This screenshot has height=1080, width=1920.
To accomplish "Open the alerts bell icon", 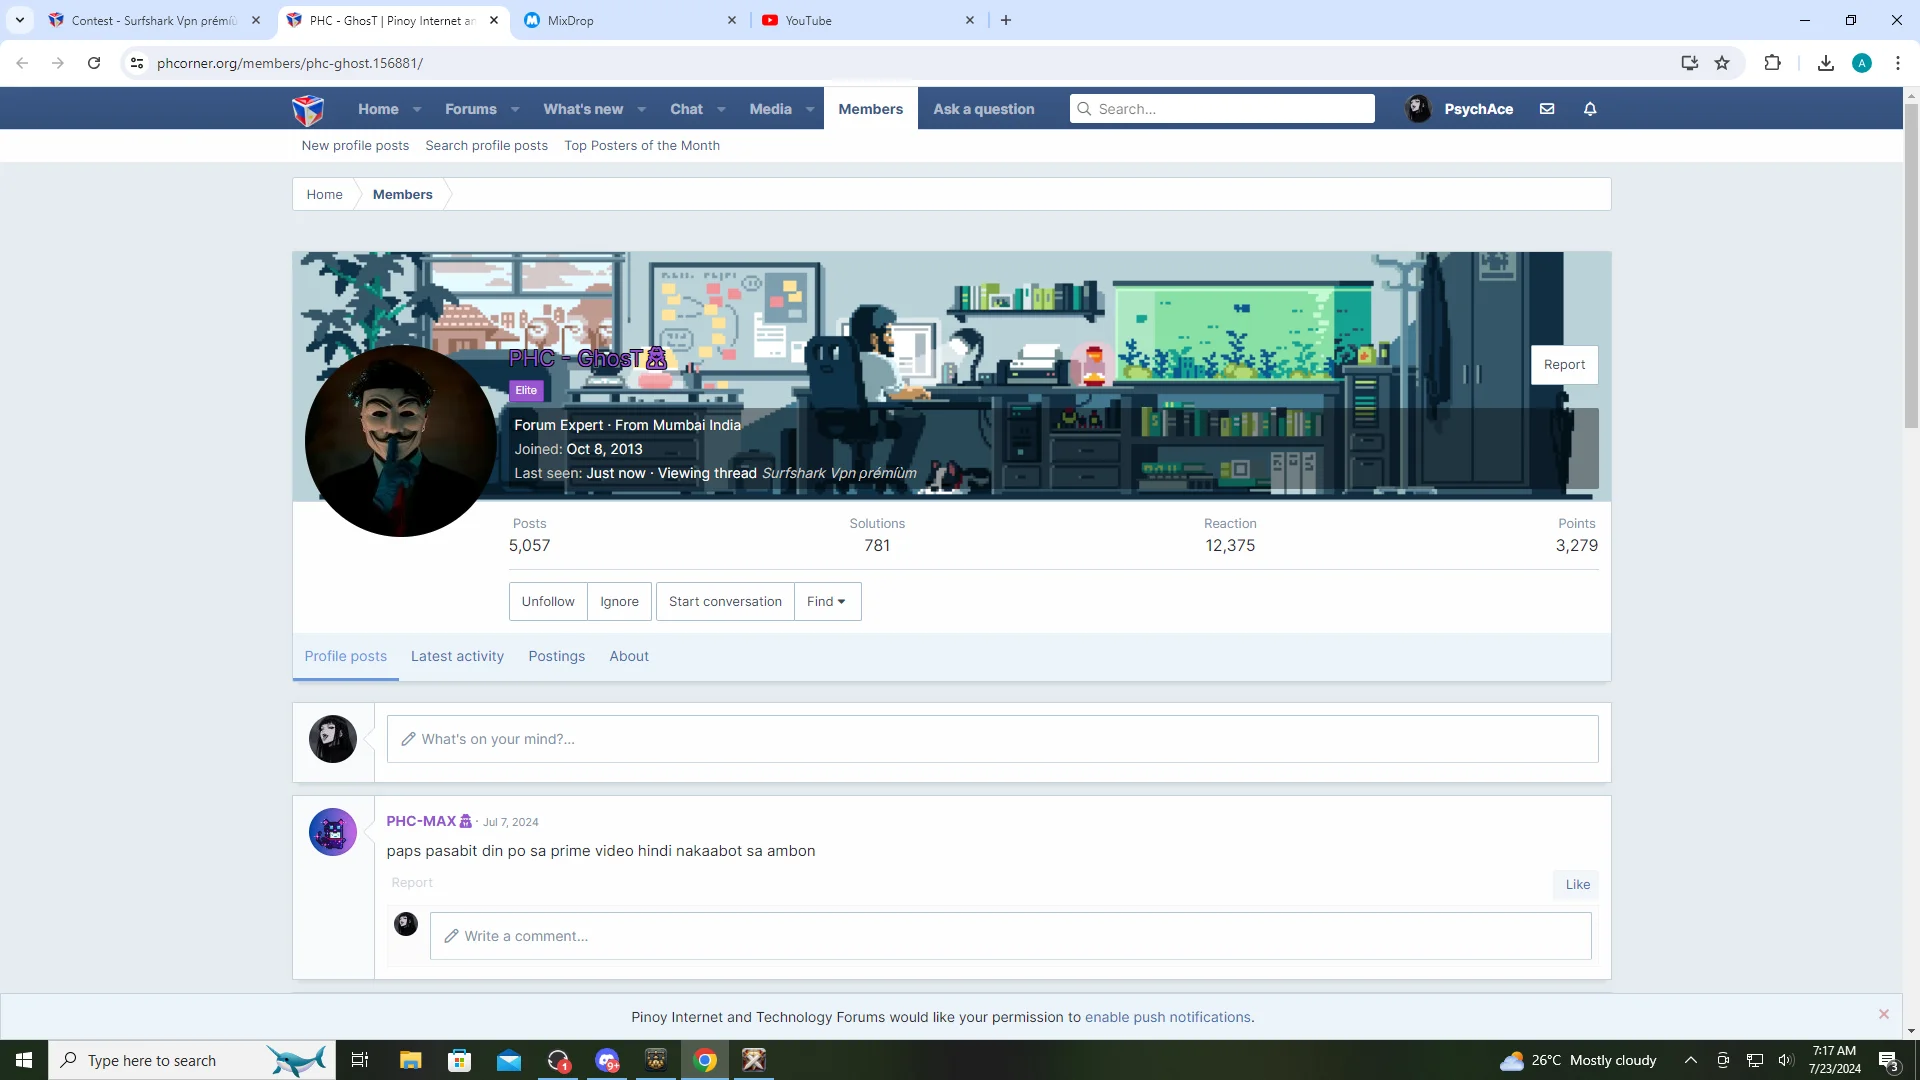I will pyautogui.click(x=1590, y=109).
